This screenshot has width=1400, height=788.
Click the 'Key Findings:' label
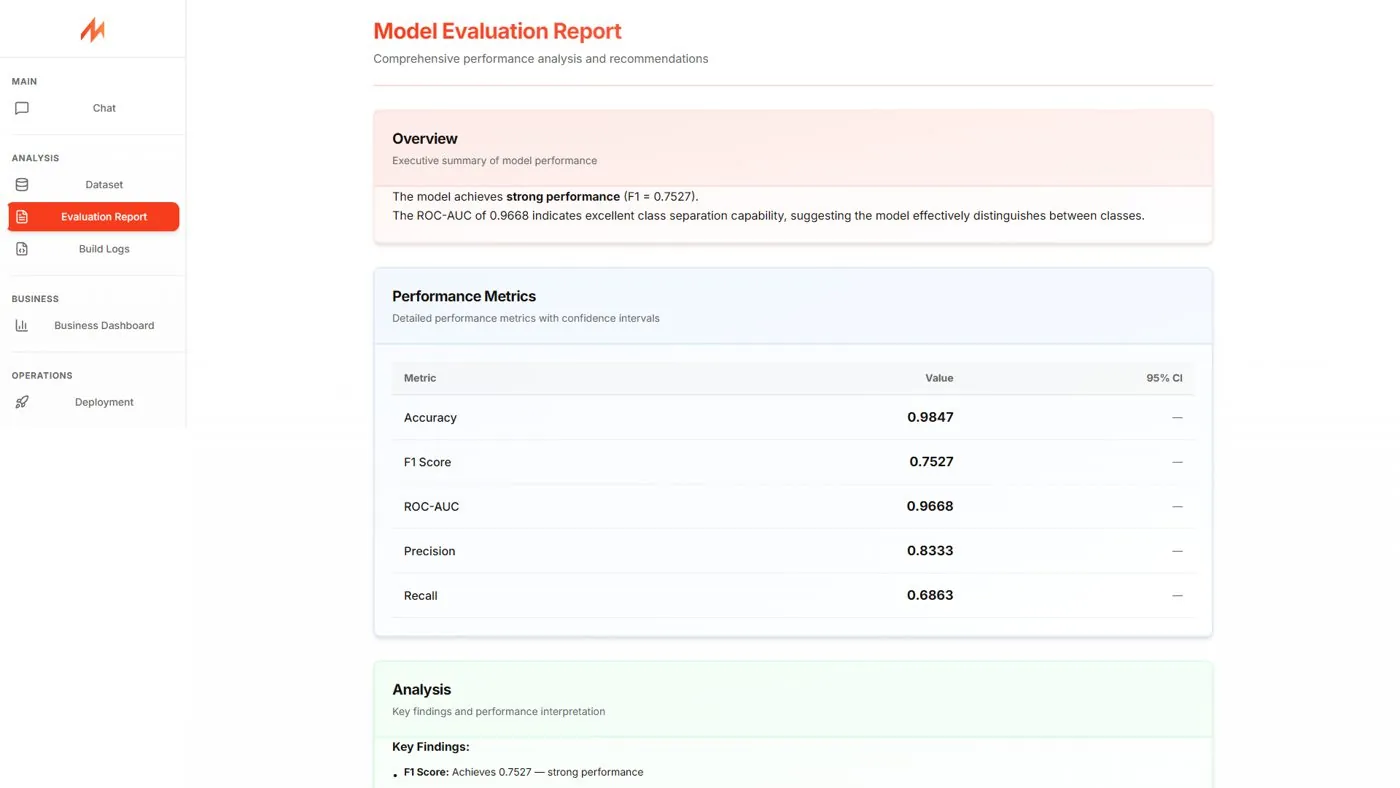pos(431,747)
